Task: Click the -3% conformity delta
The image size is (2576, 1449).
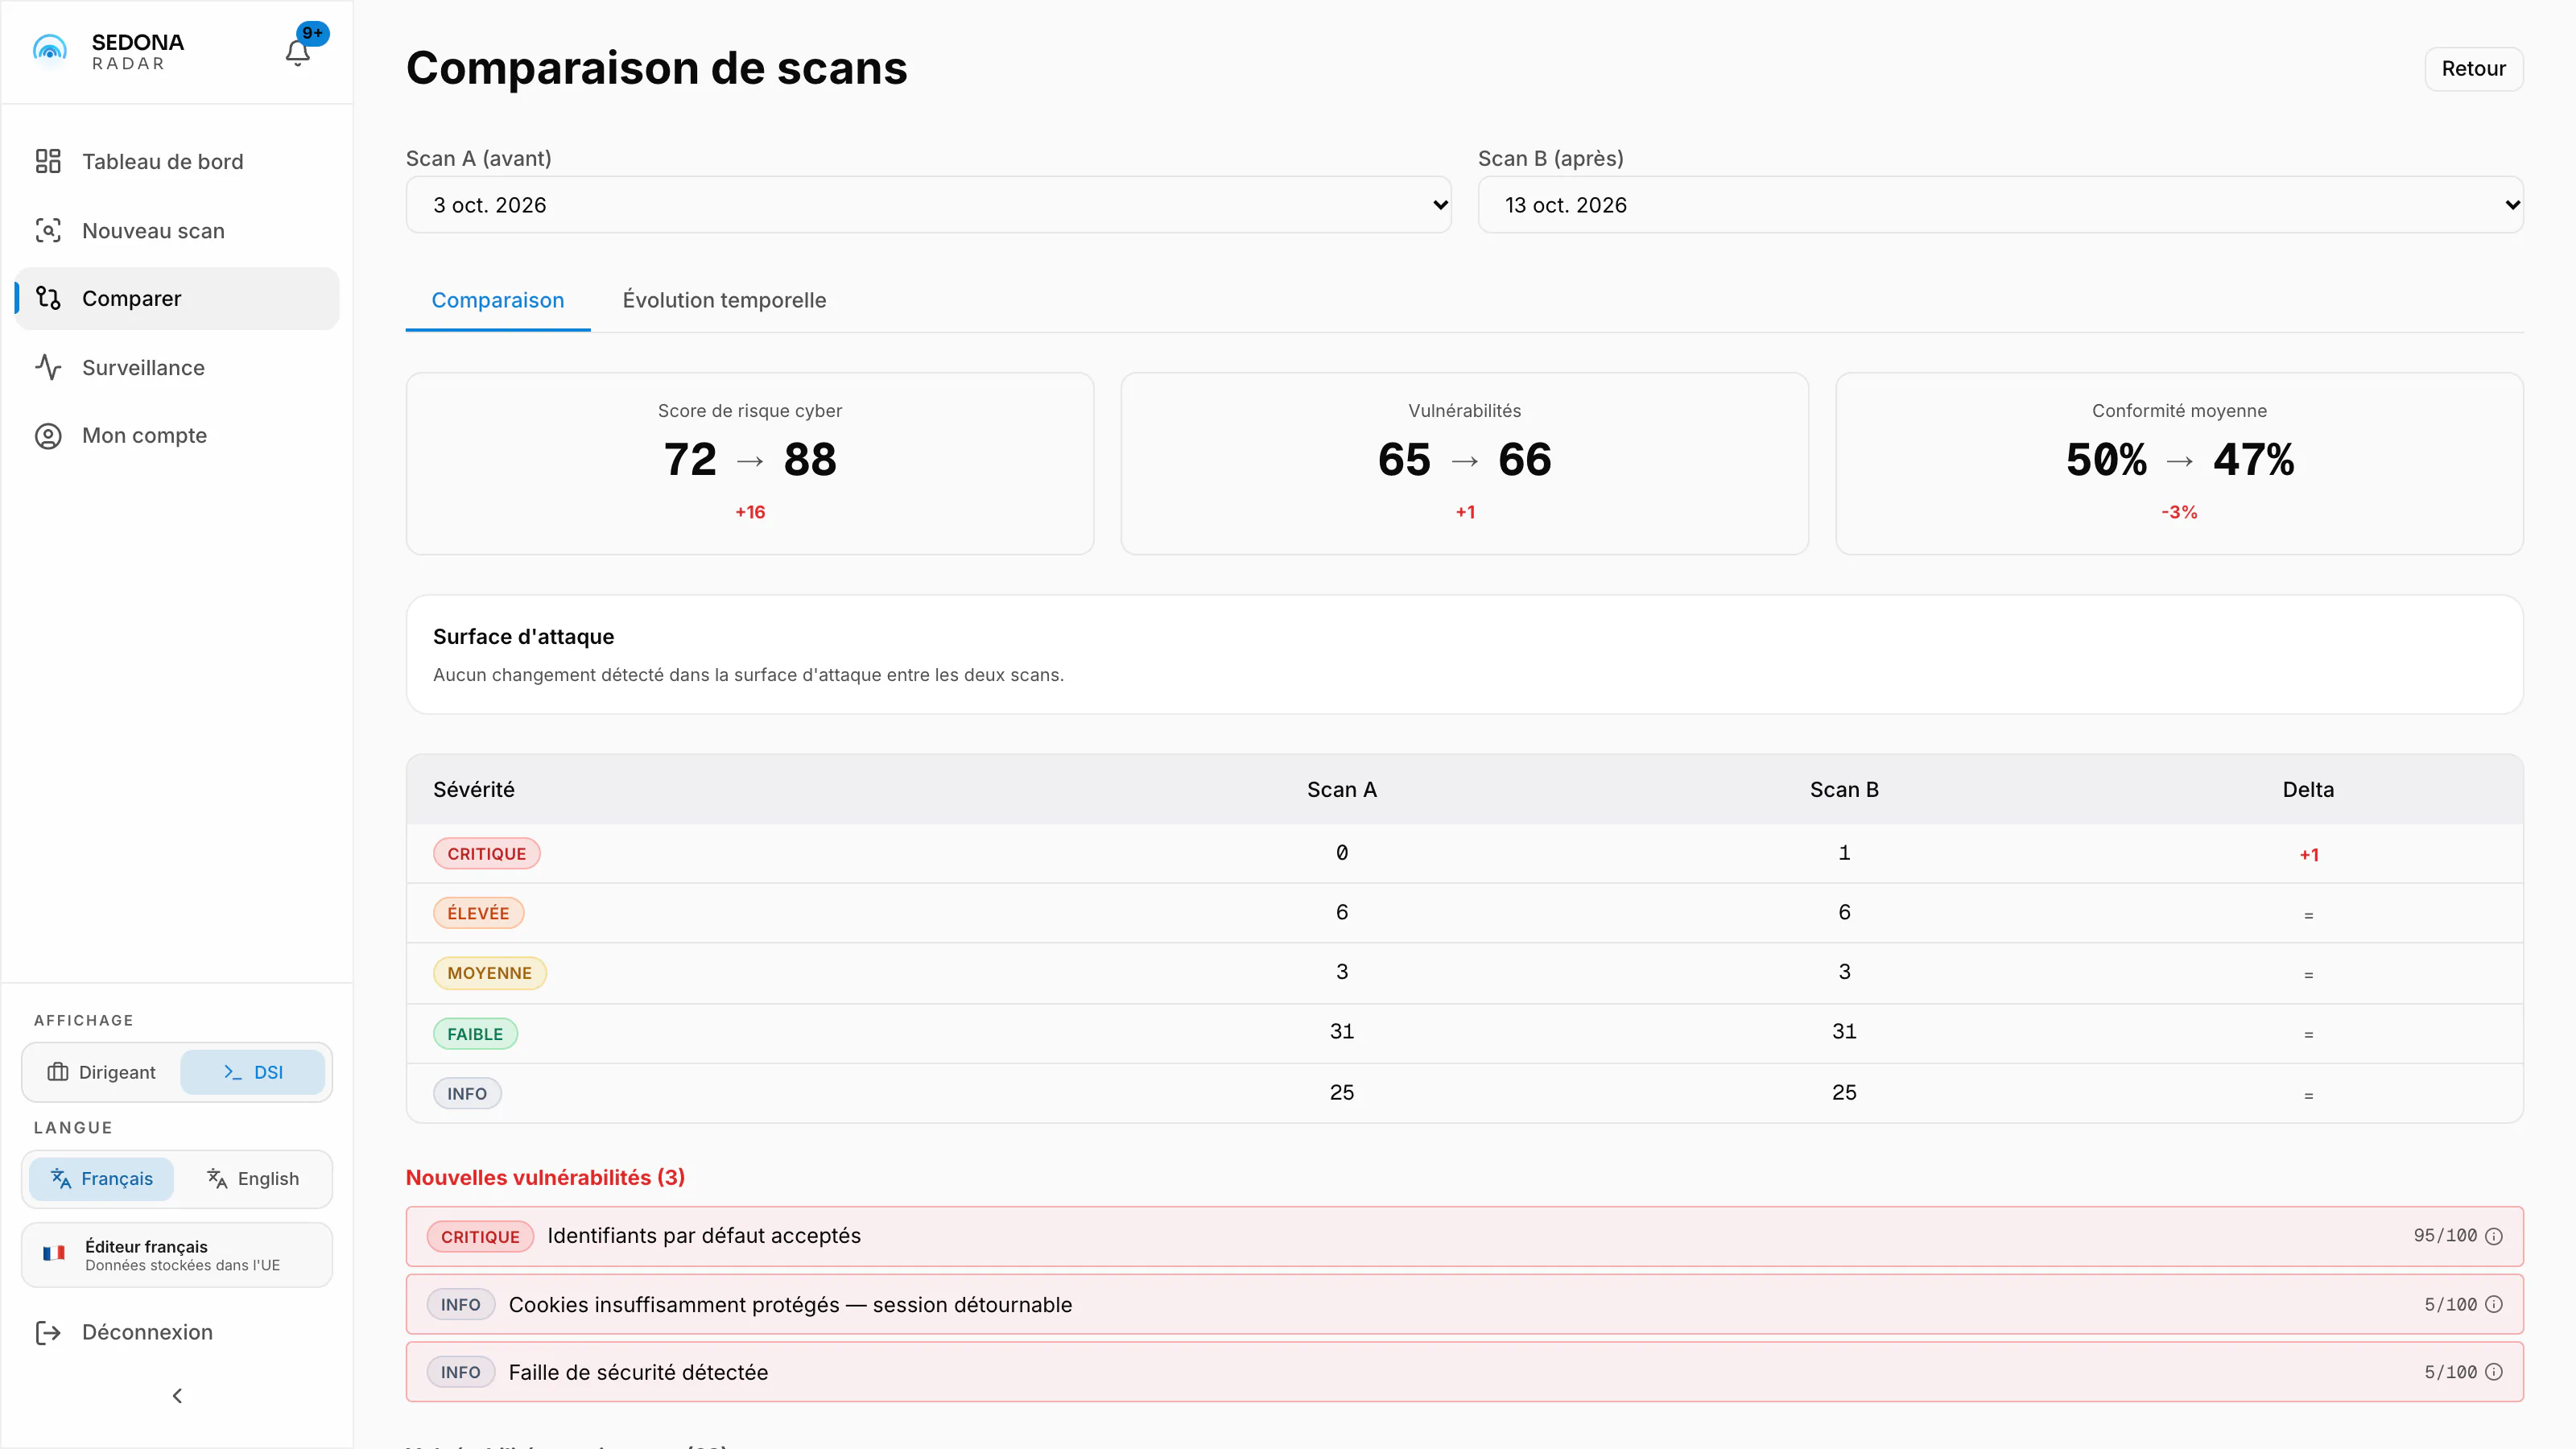Action: [x=2179, y=512]
